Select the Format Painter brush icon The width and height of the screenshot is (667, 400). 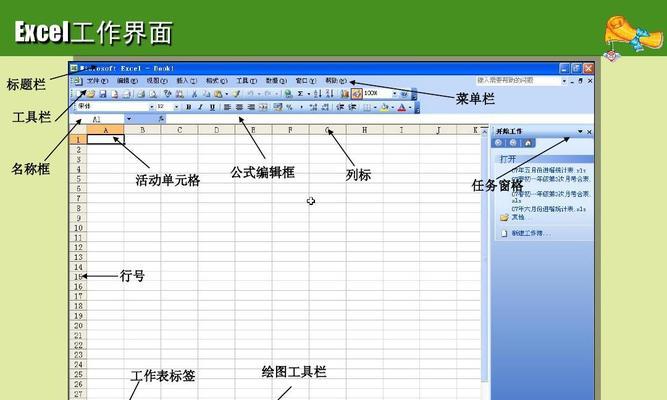(236, 94)
